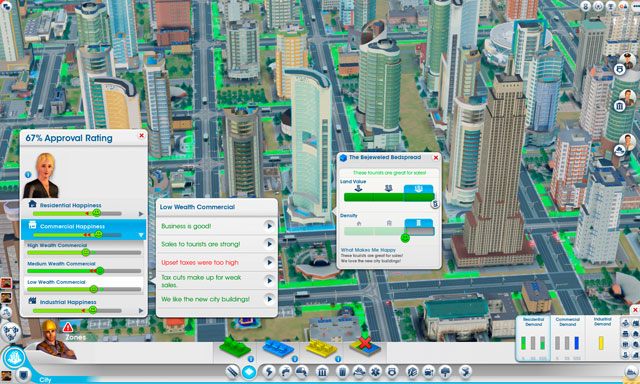This screenshot has height=384, width=640.
Task: Open the Parks tree menu
Action: point(445,372)
